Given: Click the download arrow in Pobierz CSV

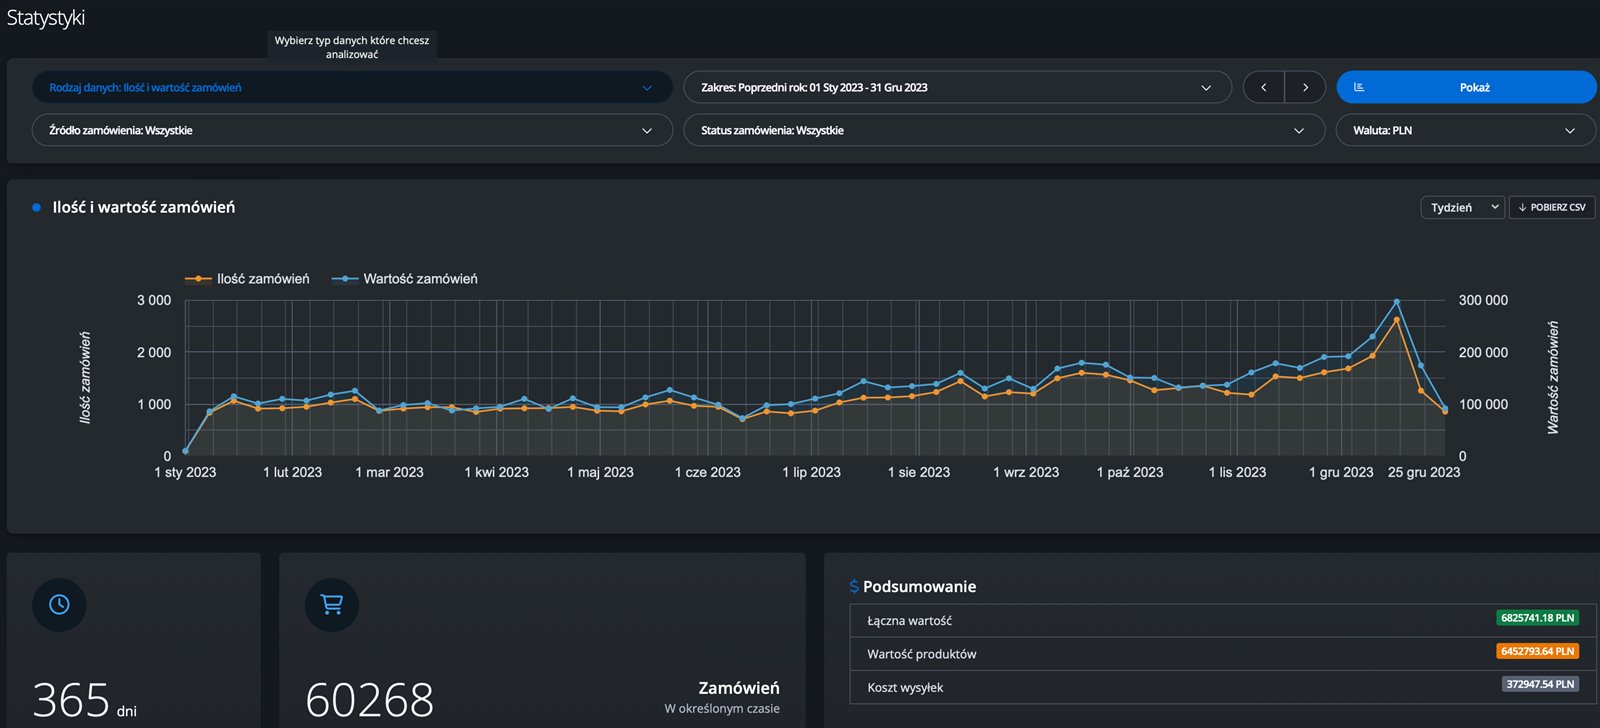Looking at the screenshot, I should (x=1522, y=208).
